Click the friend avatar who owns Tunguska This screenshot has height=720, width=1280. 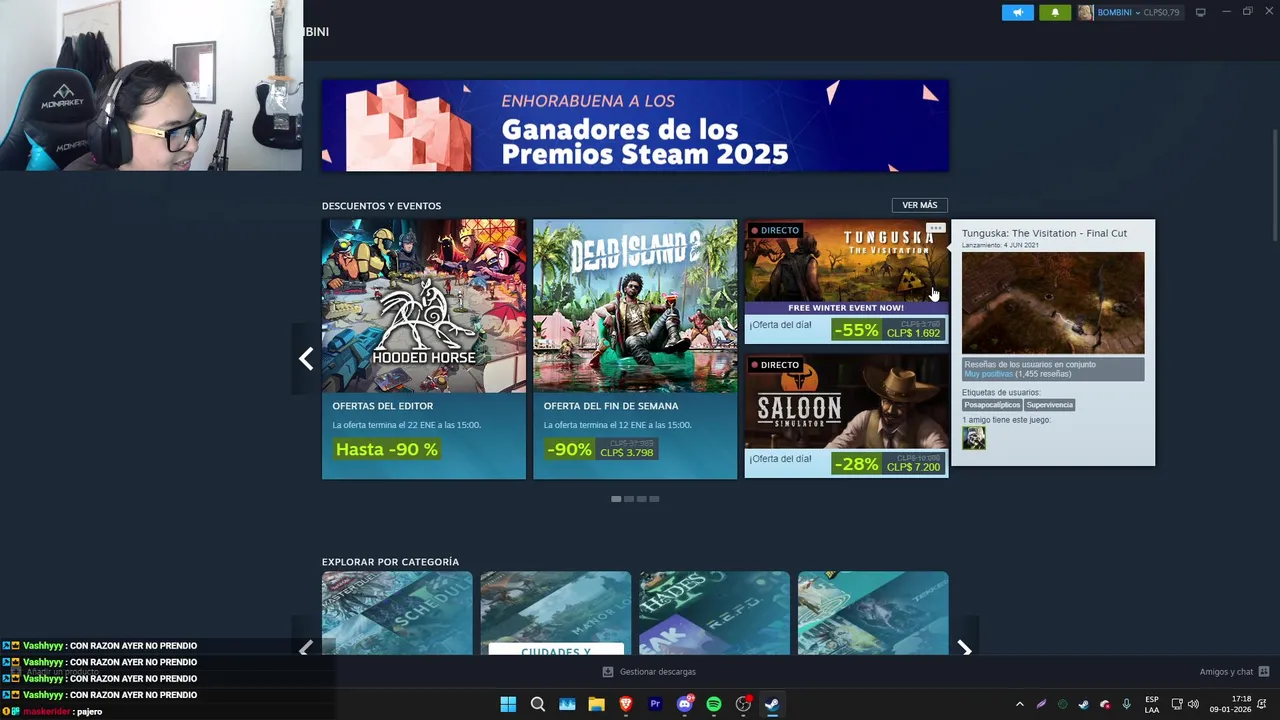point(974,438)
